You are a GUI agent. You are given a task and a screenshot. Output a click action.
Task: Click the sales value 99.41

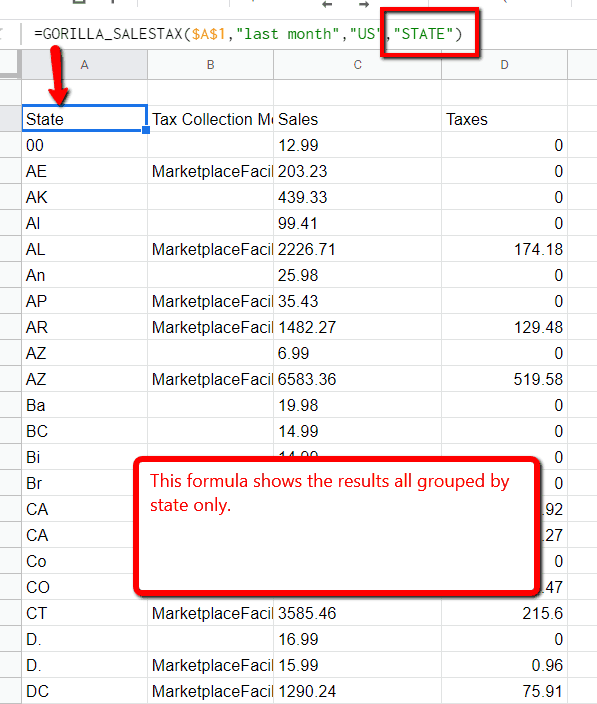357,223
